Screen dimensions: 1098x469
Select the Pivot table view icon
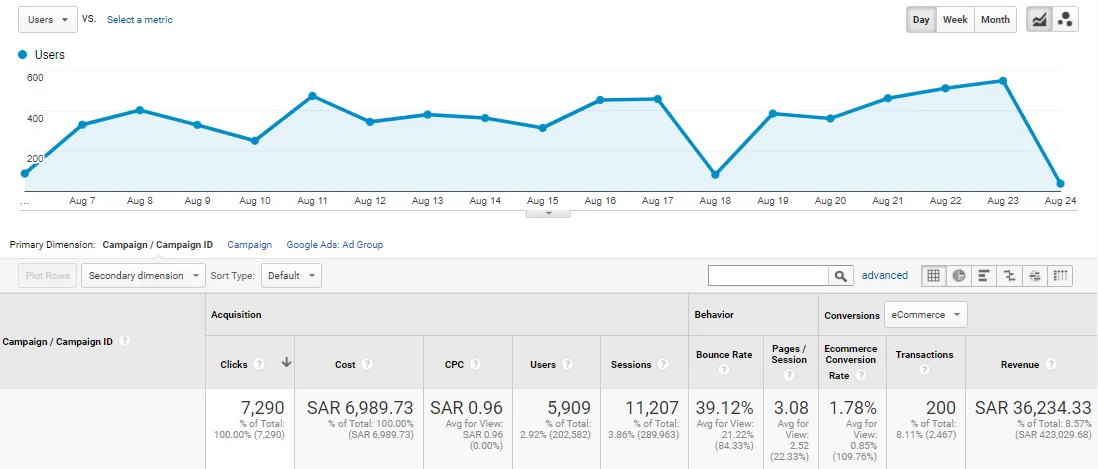[1060, 276]
